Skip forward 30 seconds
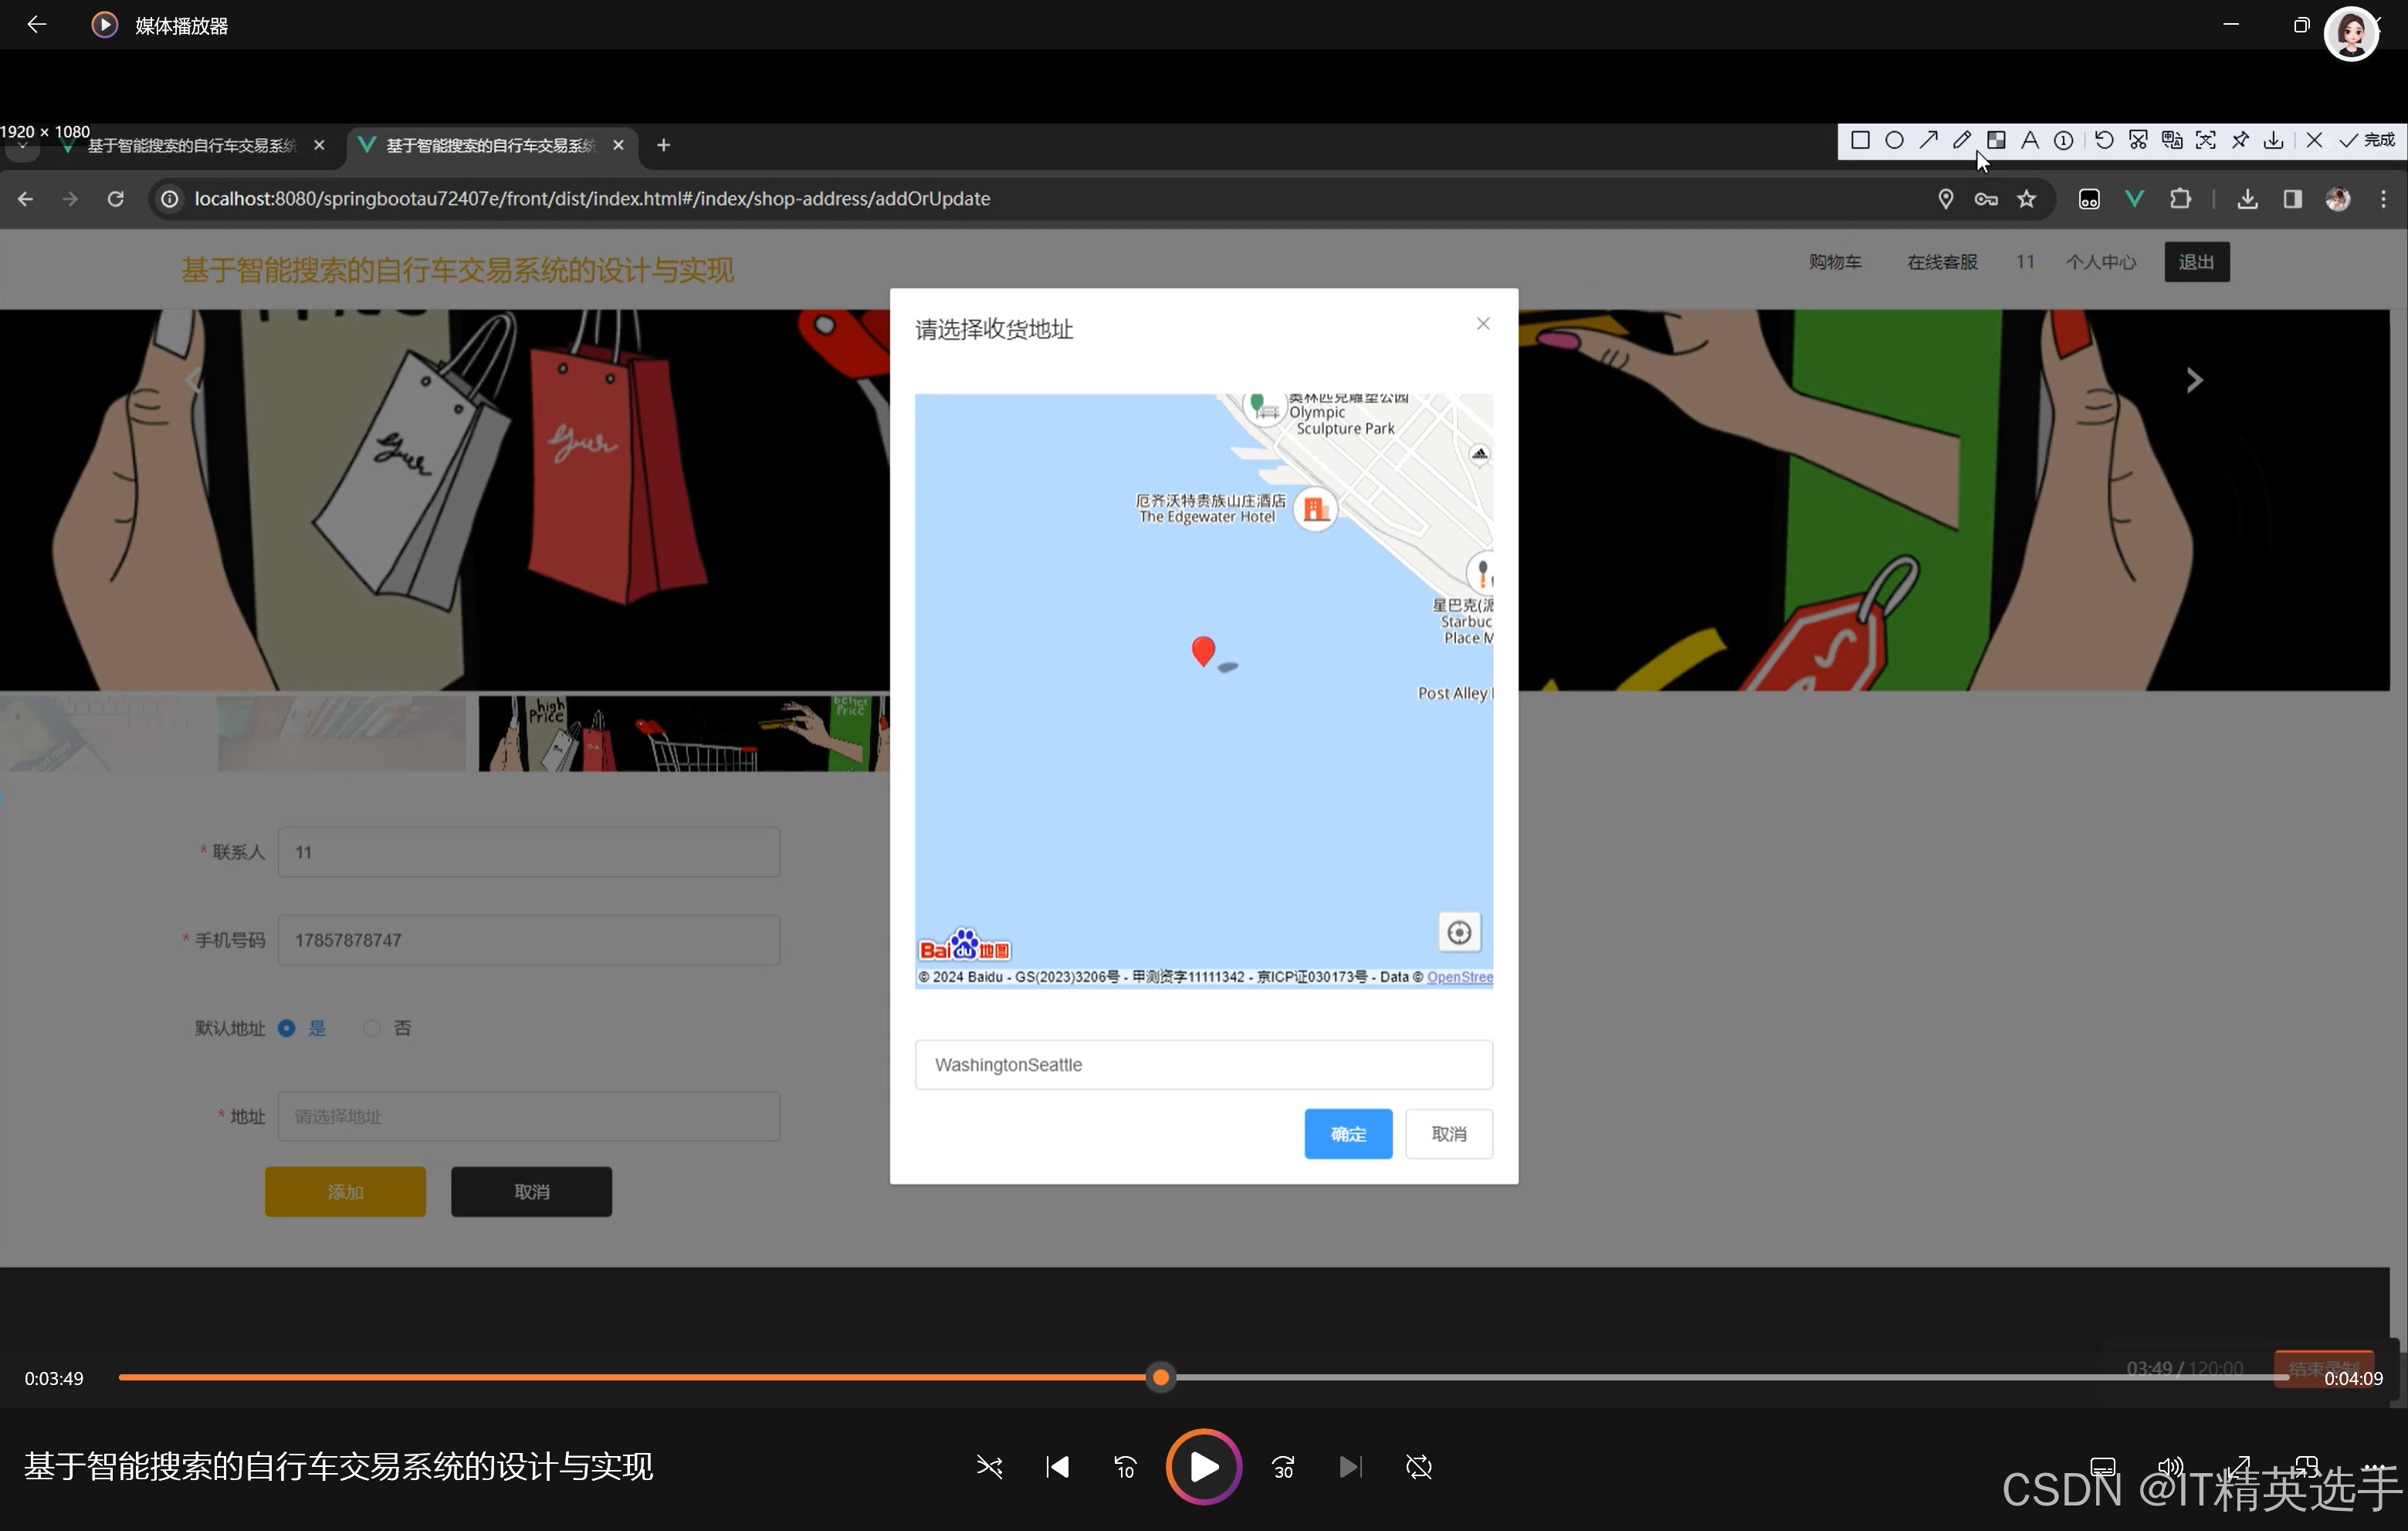 click(1283, 1467)
